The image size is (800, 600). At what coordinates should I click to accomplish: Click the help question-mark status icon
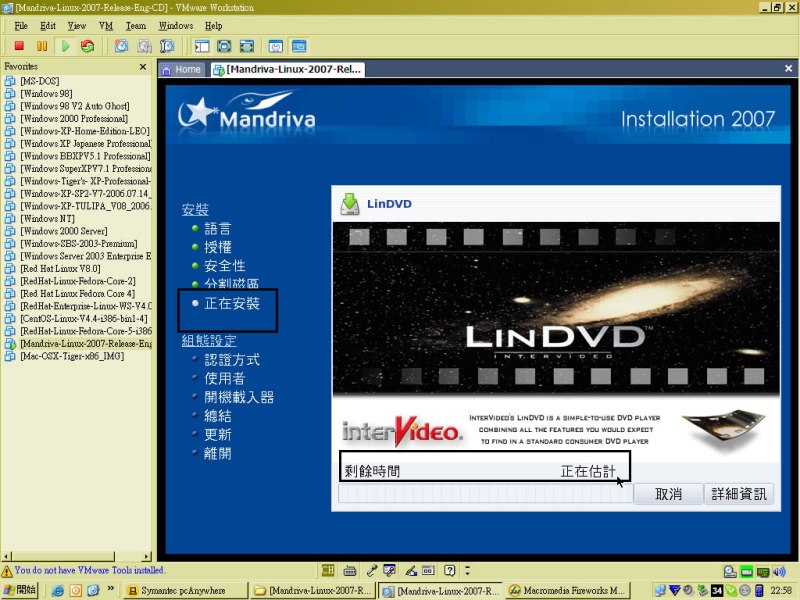pyautogui.click(x=449, y=570)
